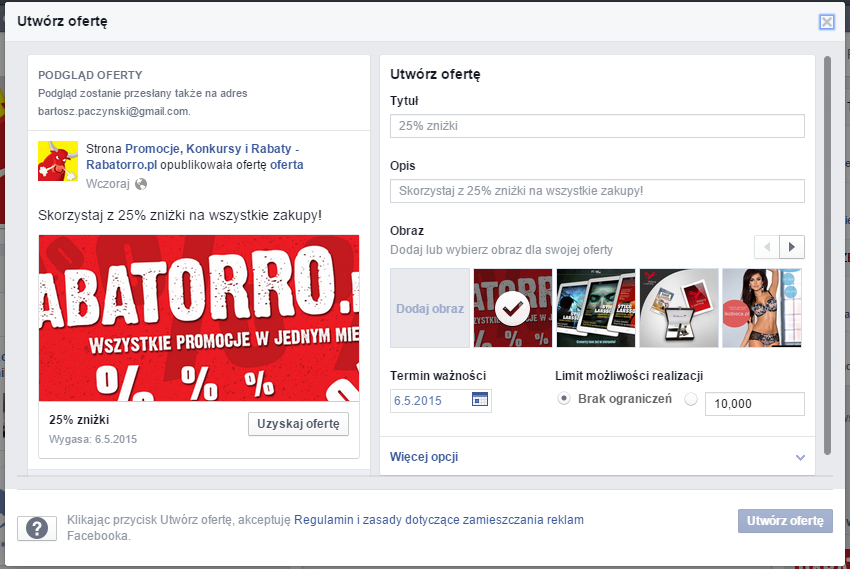The image size is (850, 569).
Task: Click the Opis description input field
Action: coord(597,191)
